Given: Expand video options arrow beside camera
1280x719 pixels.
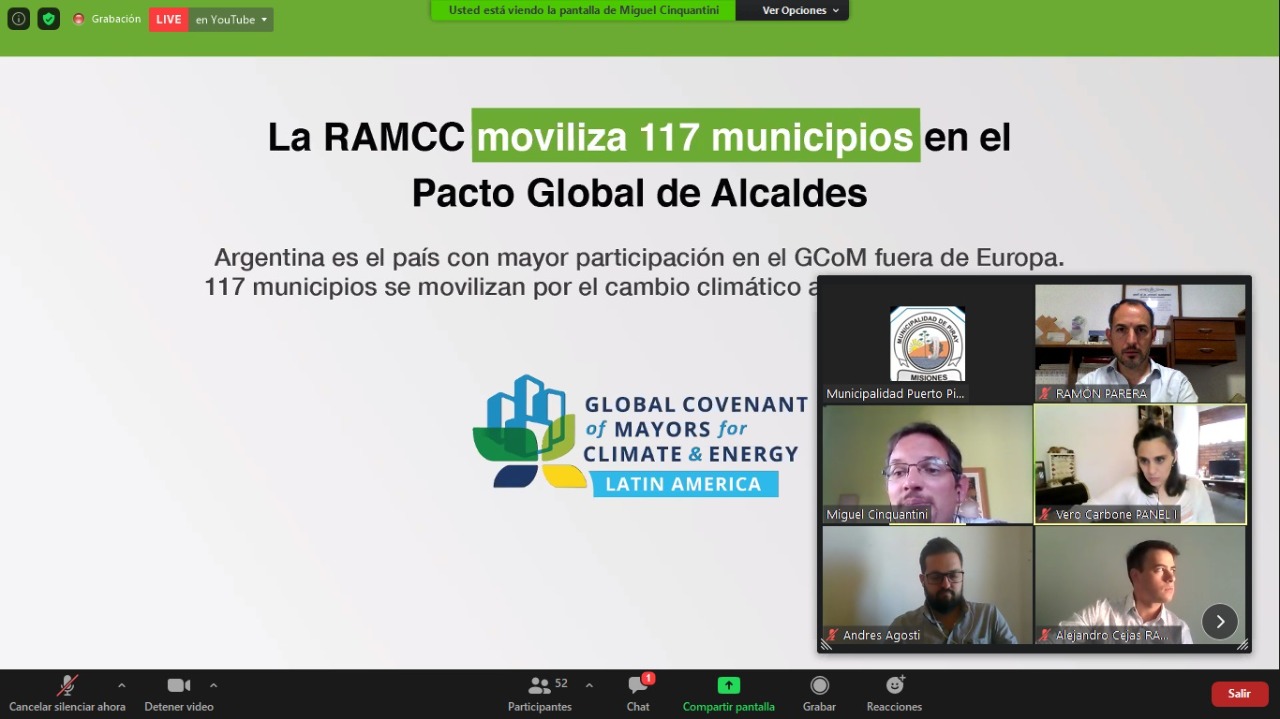Looking at the screenshot, I should [213, 686].
